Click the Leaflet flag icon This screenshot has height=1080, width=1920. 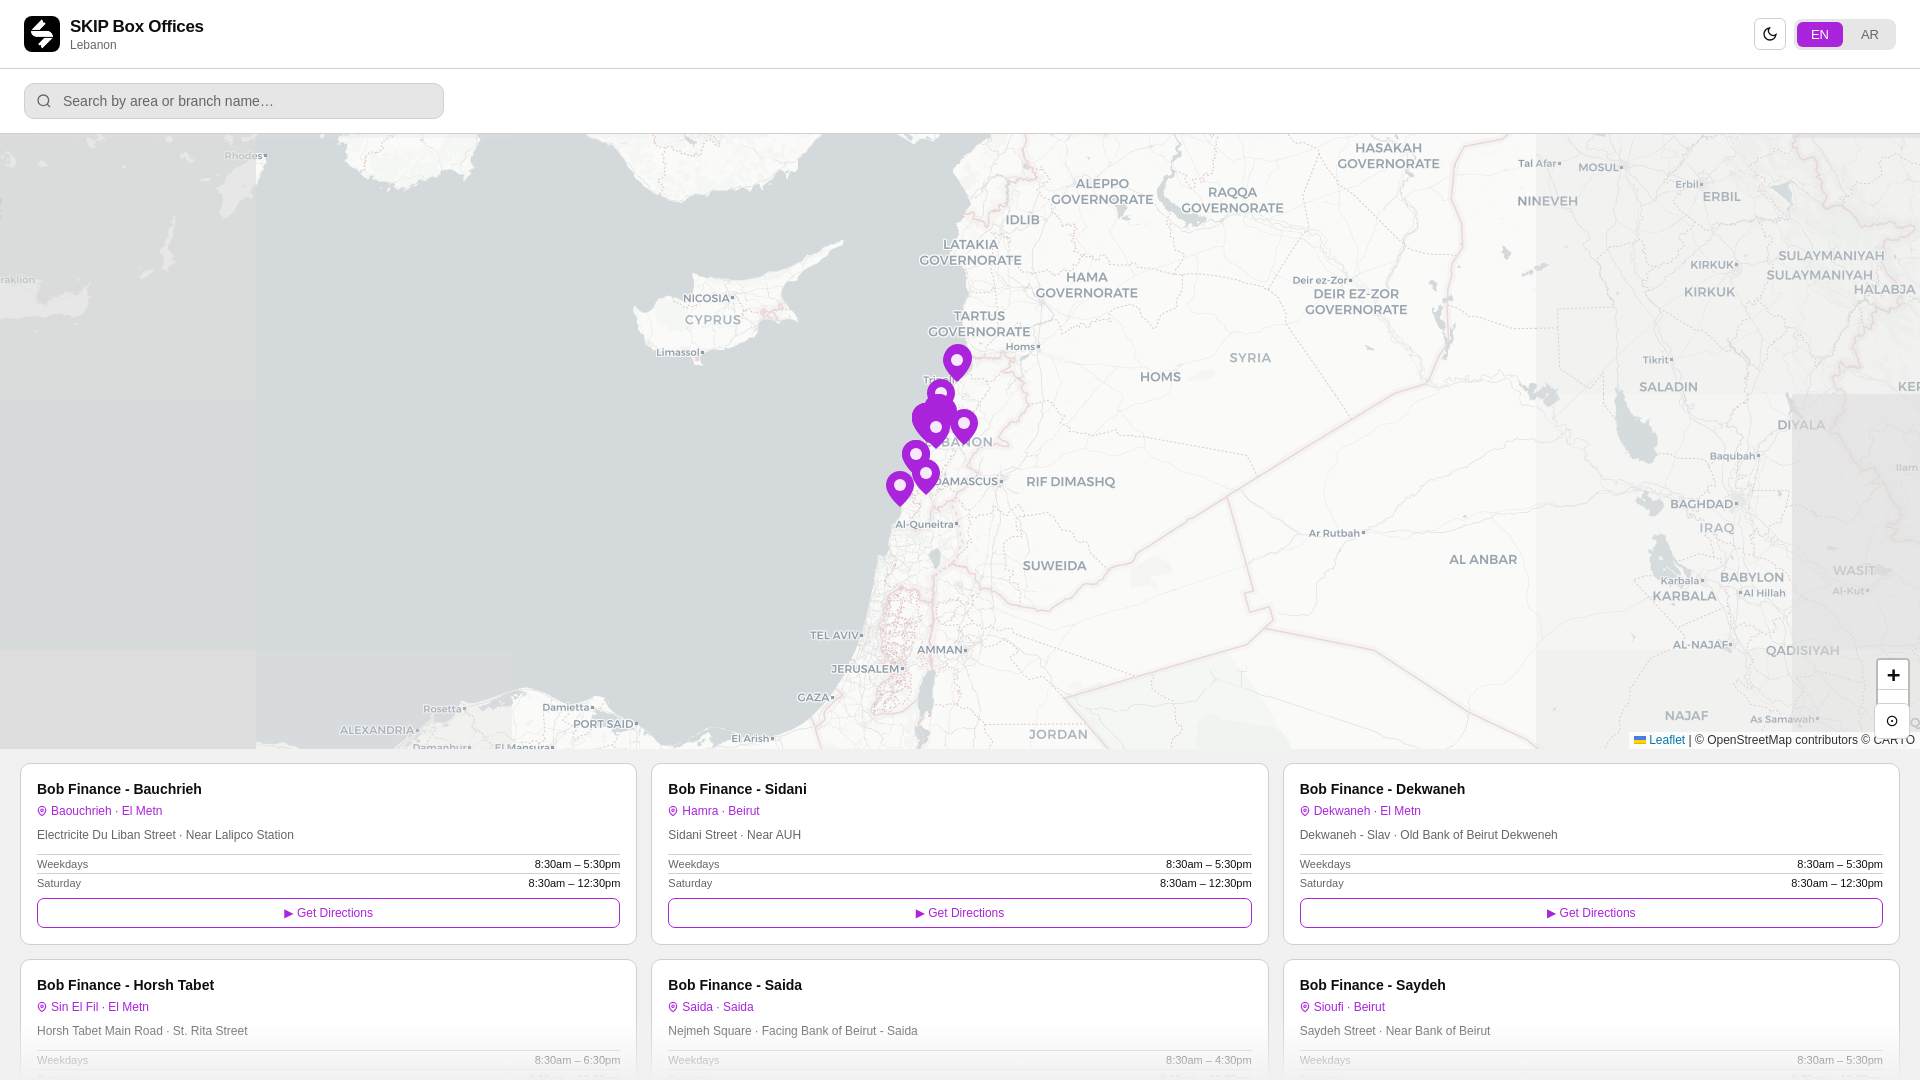pyautogui.click(x=1641, y=740)
